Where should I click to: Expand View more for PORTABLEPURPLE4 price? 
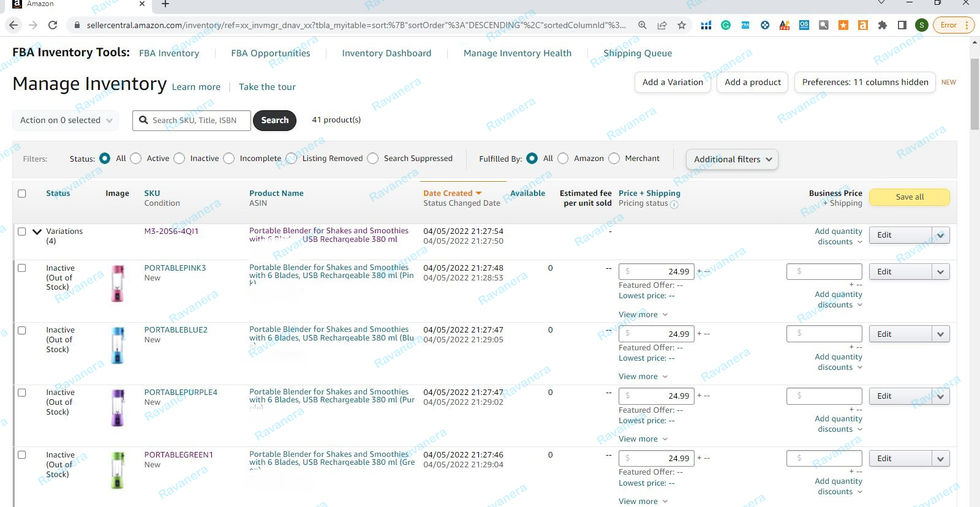(643, 439)
